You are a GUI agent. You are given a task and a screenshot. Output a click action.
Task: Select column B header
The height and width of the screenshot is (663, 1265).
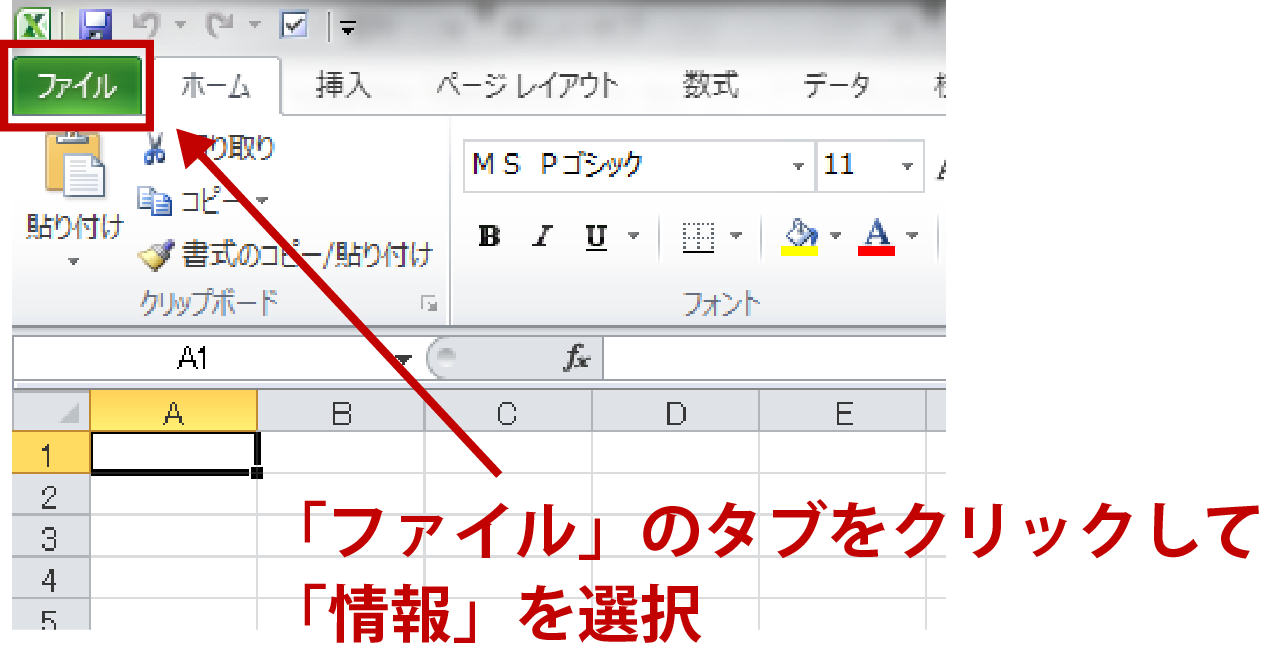(x=341, y=412)
